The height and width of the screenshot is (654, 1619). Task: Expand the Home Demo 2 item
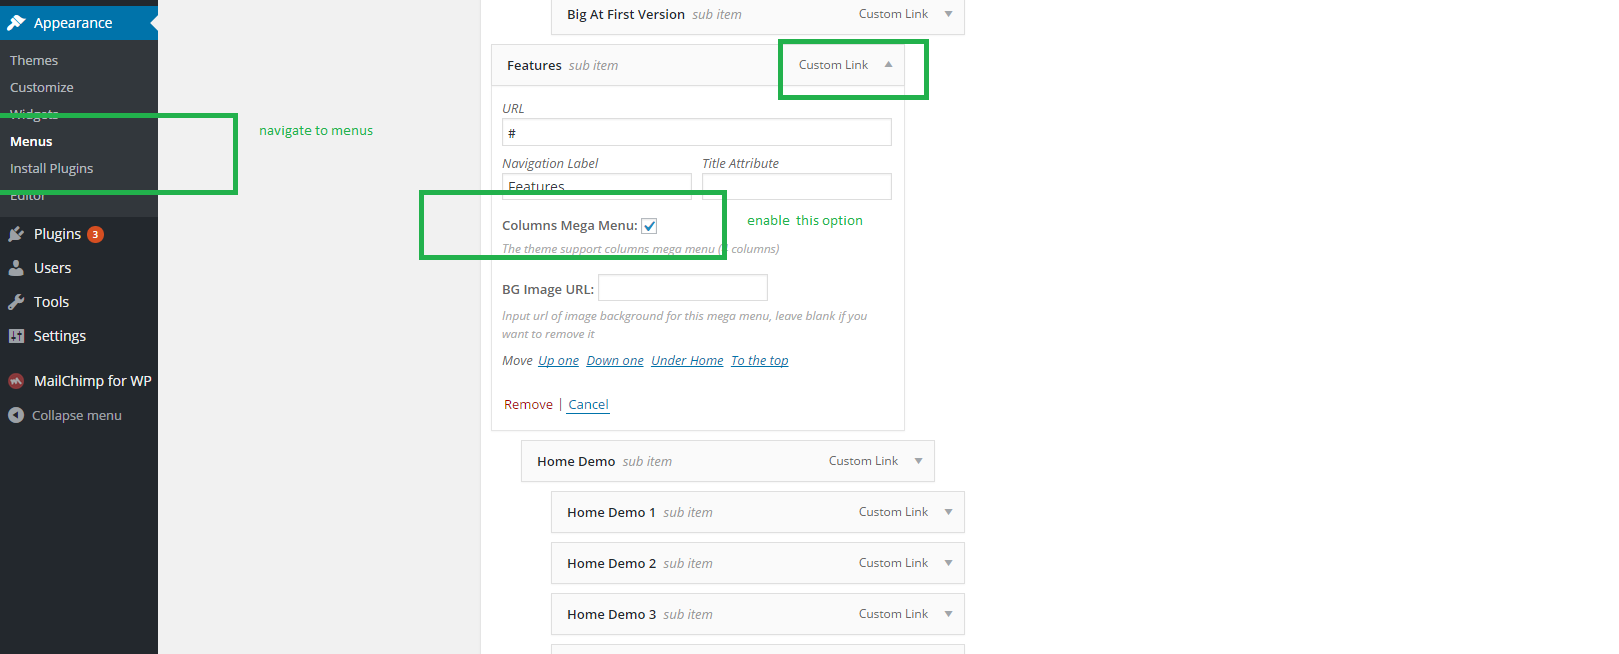pyautogui.click(x=948, y=563)
